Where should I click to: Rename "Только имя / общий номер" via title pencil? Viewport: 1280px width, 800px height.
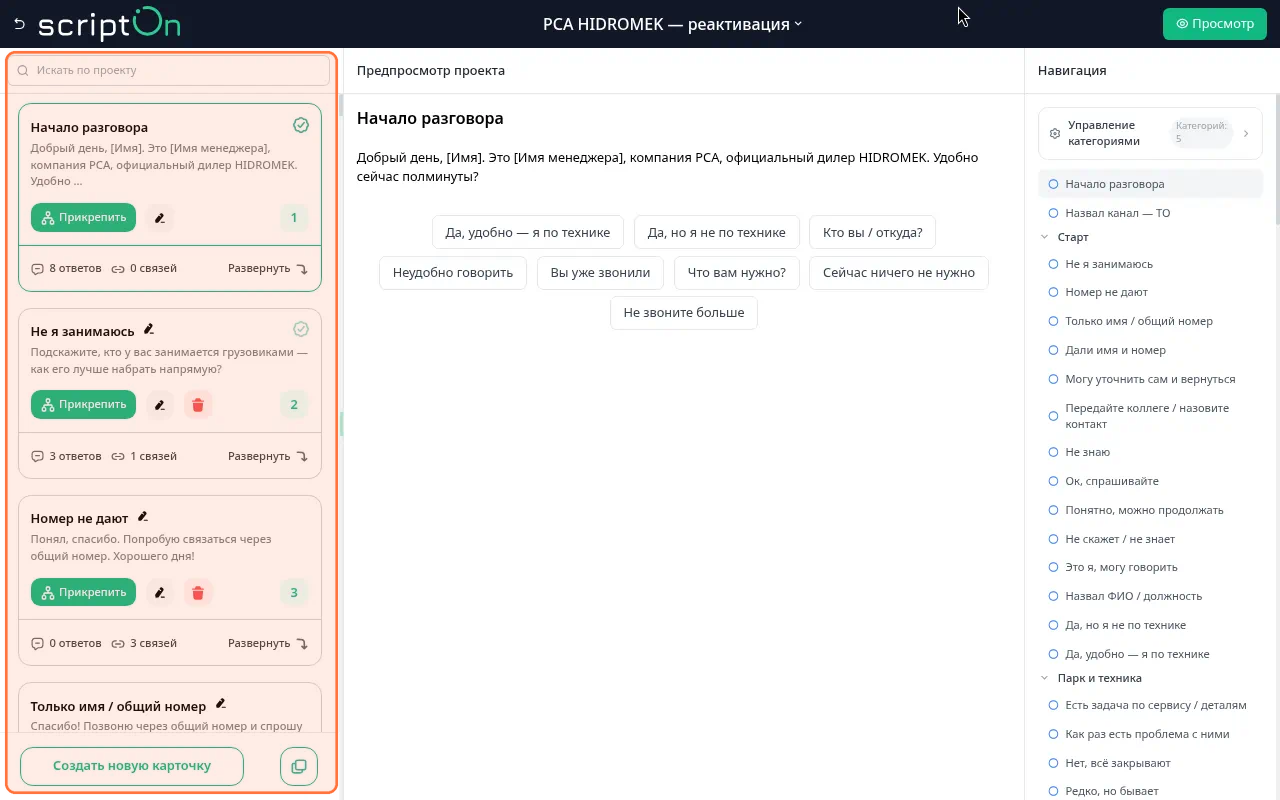(221, 704)
